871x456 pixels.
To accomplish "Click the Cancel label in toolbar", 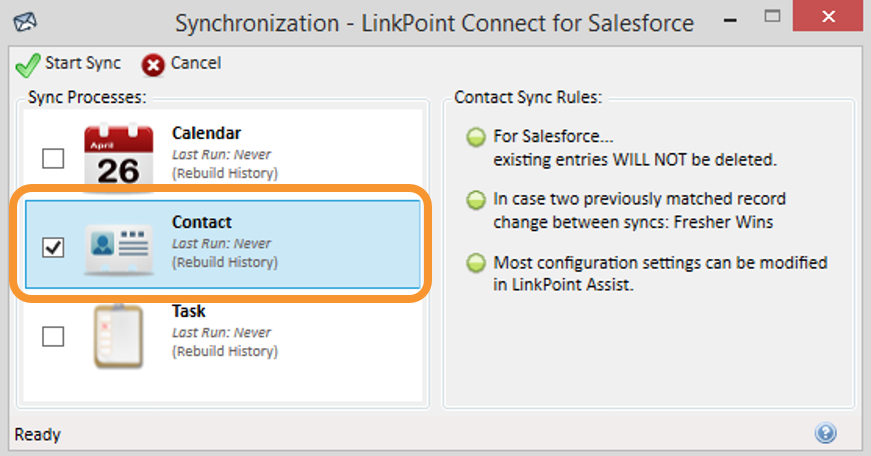I will [x=196, y=63].
